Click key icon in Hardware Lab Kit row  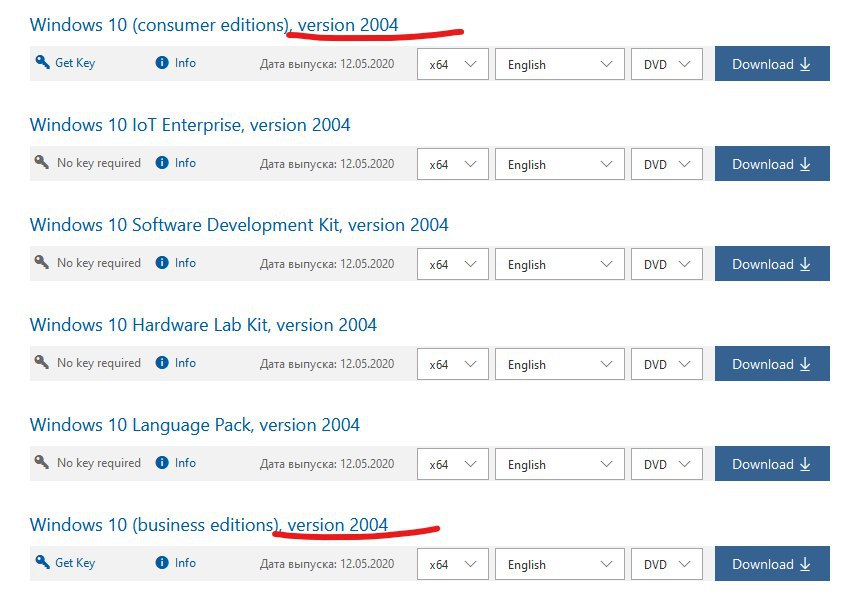point(42,362)
